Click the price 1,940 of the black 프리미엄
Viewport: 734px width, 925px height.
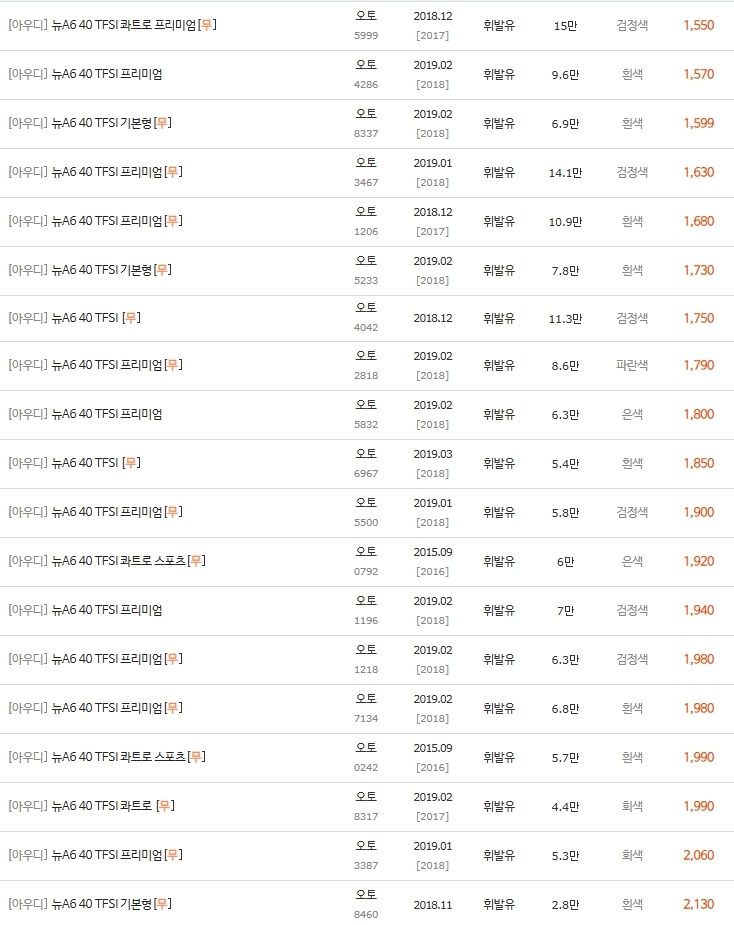tap(699, 610)
